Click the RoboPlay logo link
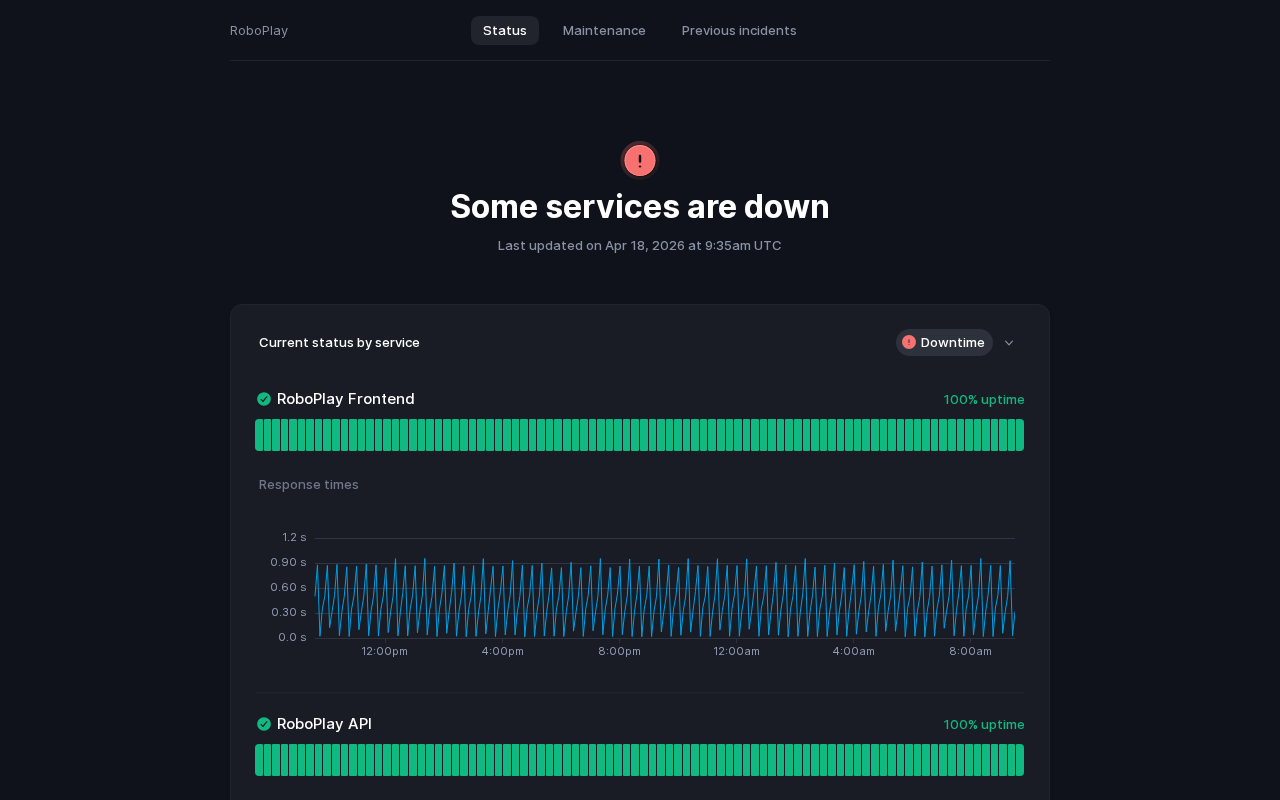 tap(259, 30)
